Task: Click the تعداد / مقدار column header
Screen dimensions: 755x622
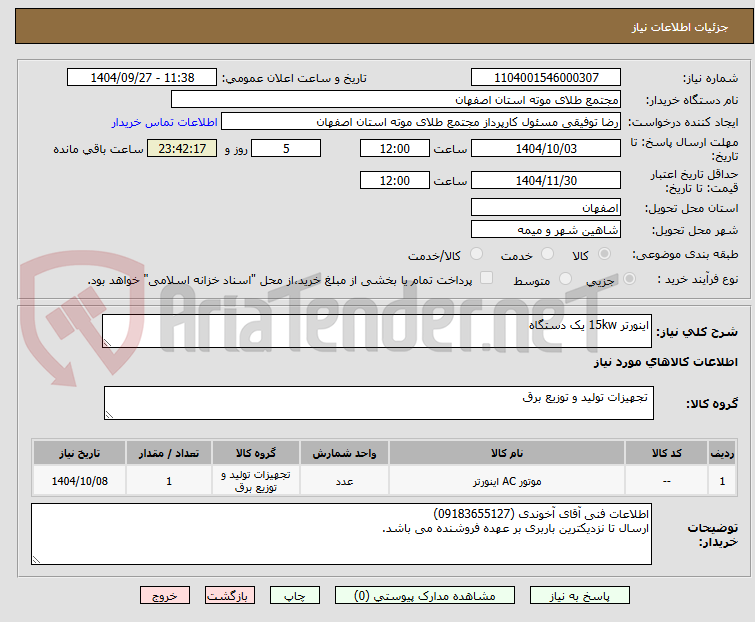Action: [169, 453]
